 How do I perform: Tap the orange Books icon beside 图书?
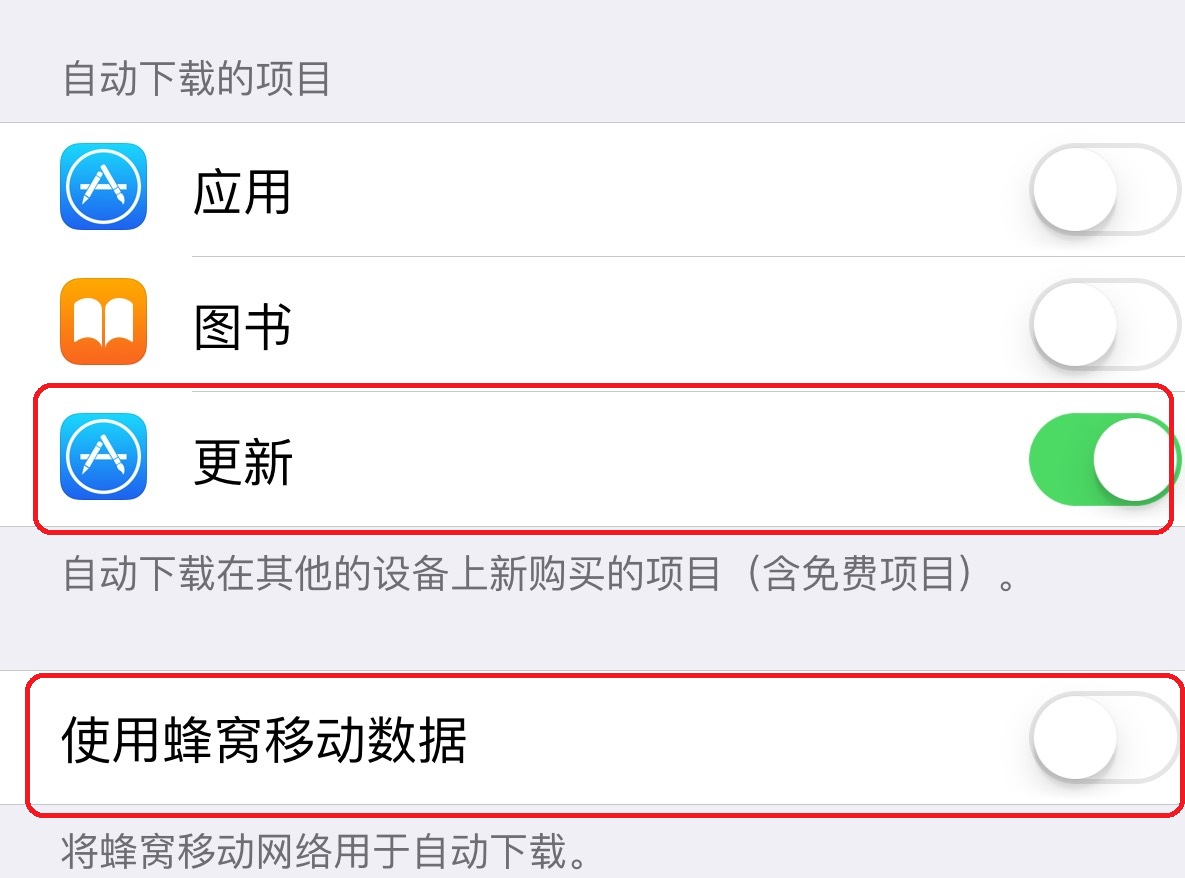coord(104,322)
